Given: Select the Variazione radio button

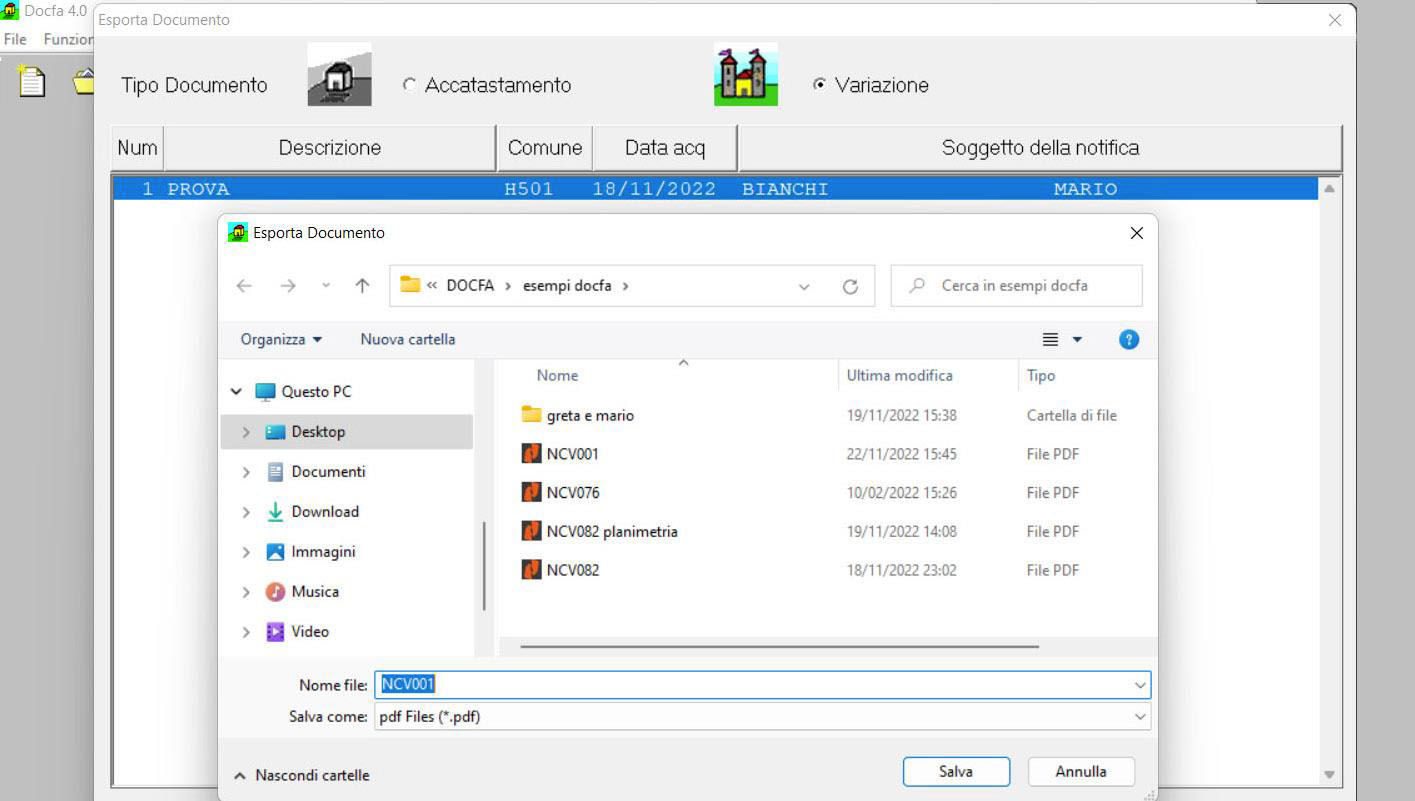Looking at the screenshot, I should coord(820,86).
